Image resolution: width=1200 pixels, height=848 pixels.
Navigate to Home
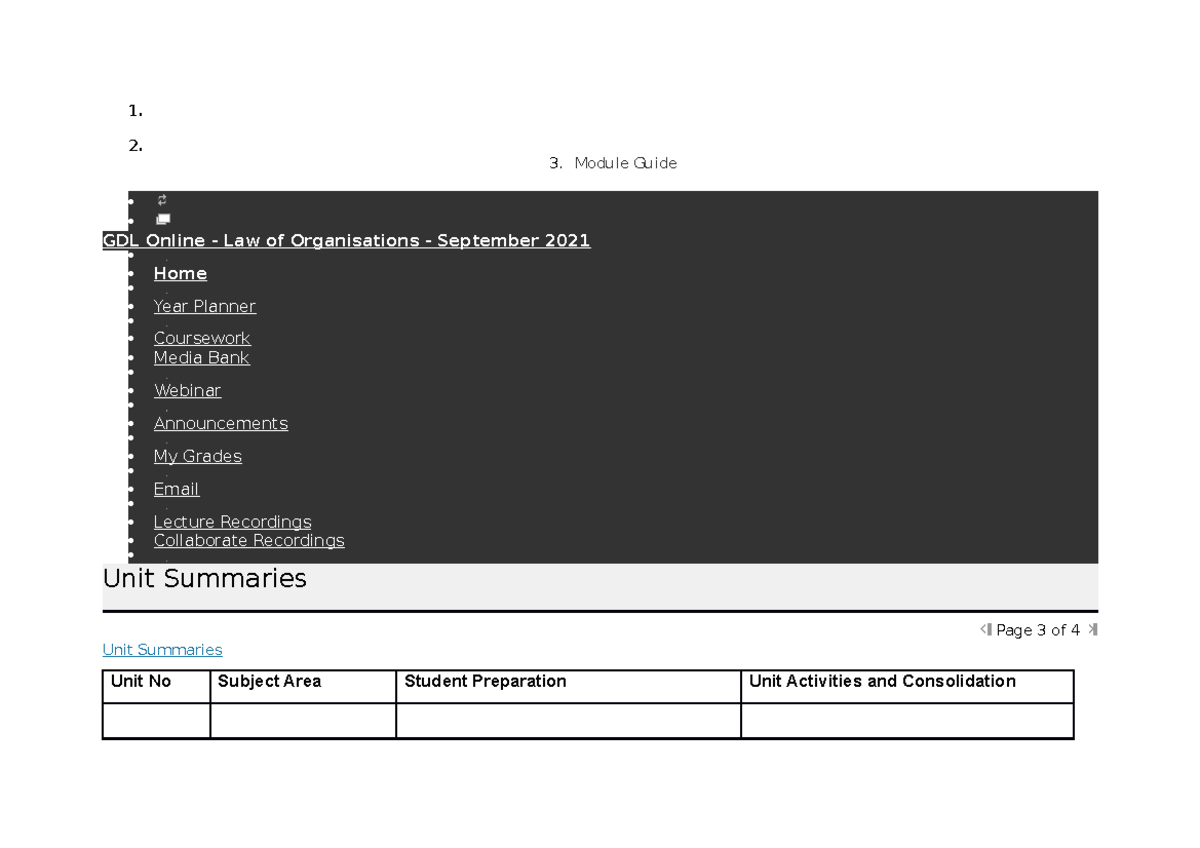tap(180, 273)
